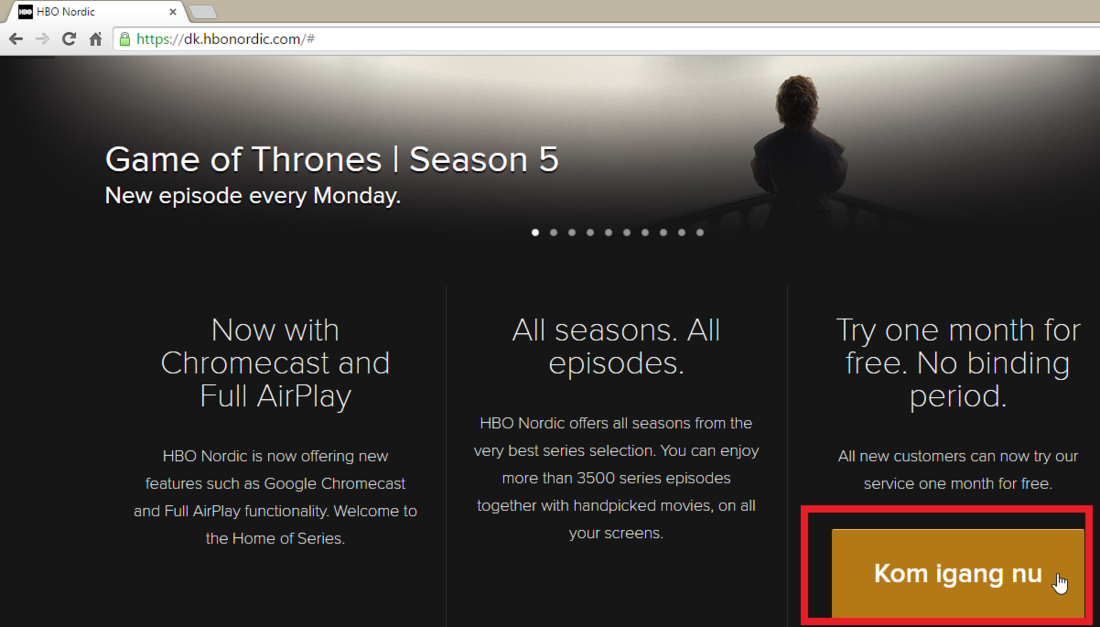This screenshot has height=627, width=1100.
Task: Select the HBO Nordic tab
Action: pyautogui.click(x=95, y=12)
